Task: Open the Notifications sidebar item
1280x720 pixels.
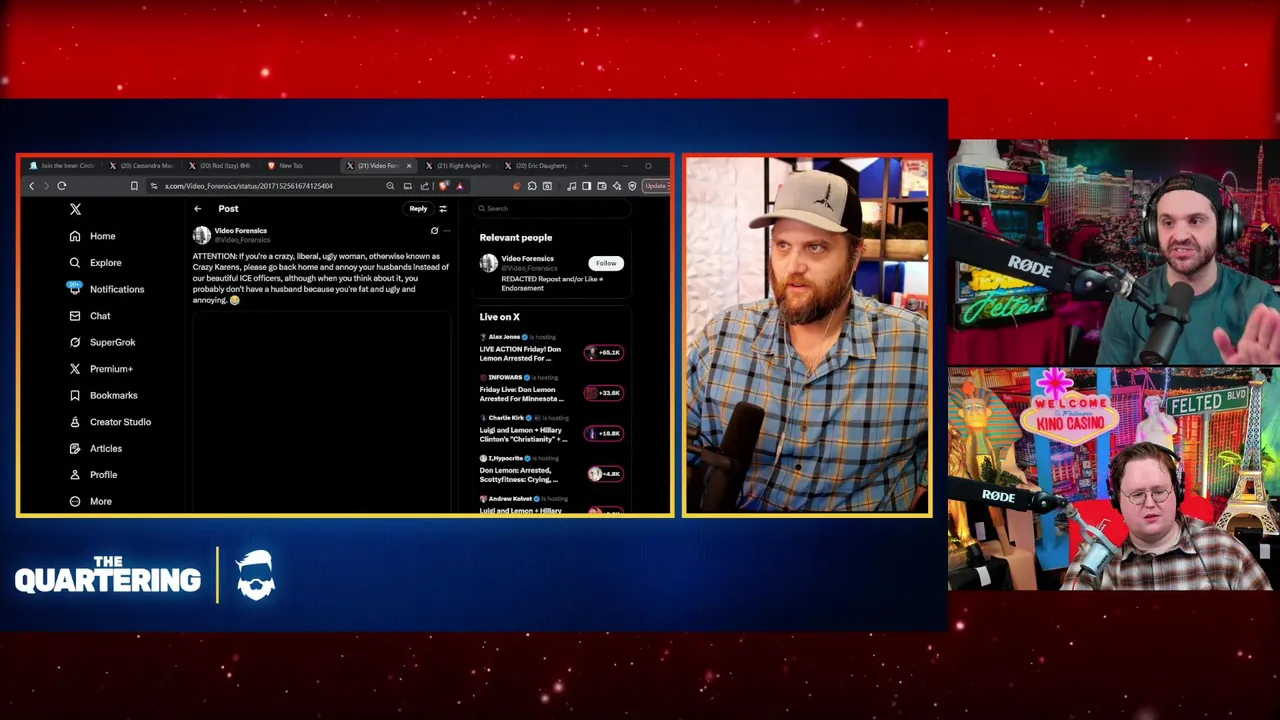Action: point(107,289)
